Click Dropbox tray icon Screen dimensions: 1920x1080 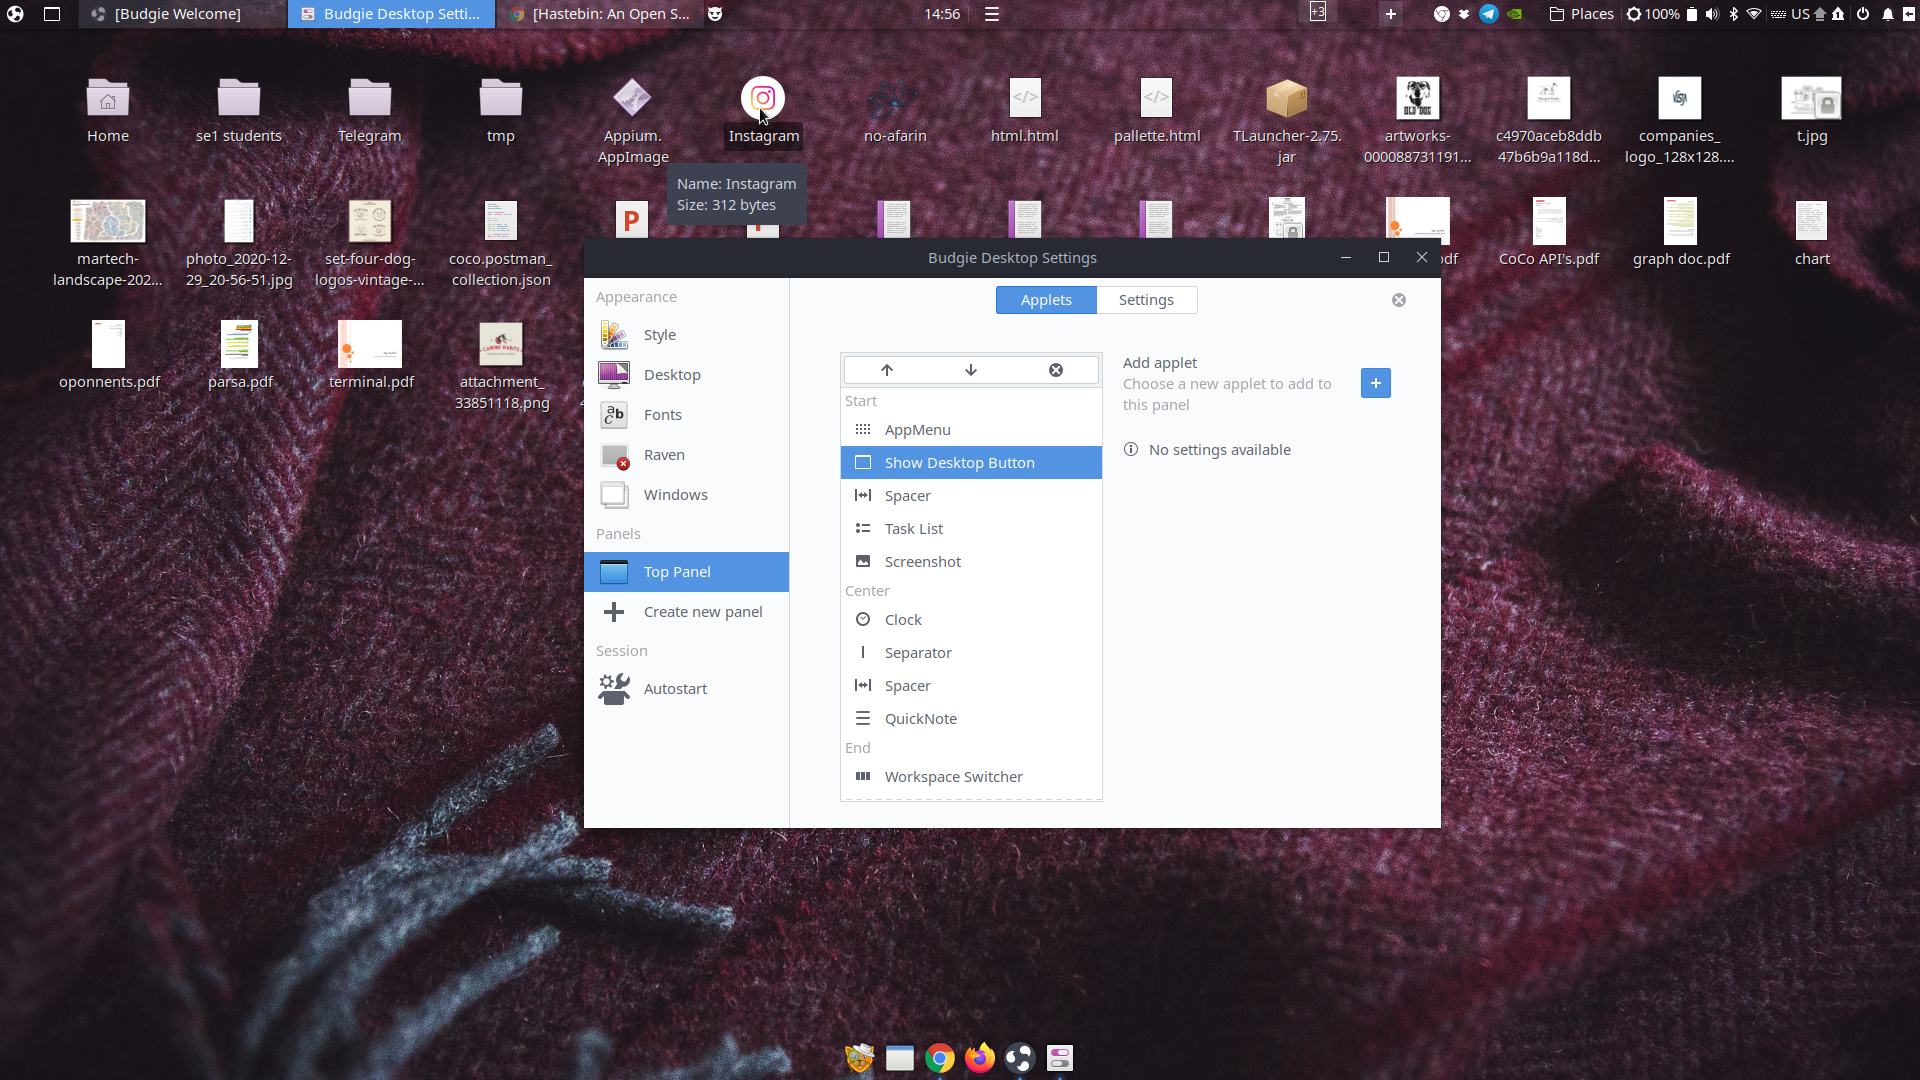point(1464,14)
